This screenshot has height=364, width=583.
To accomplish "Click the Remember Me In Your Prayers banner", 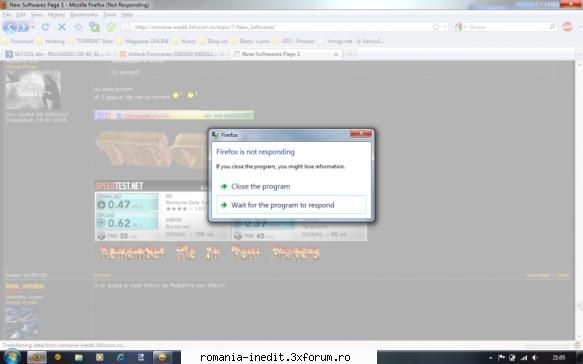I will (210, 254).
